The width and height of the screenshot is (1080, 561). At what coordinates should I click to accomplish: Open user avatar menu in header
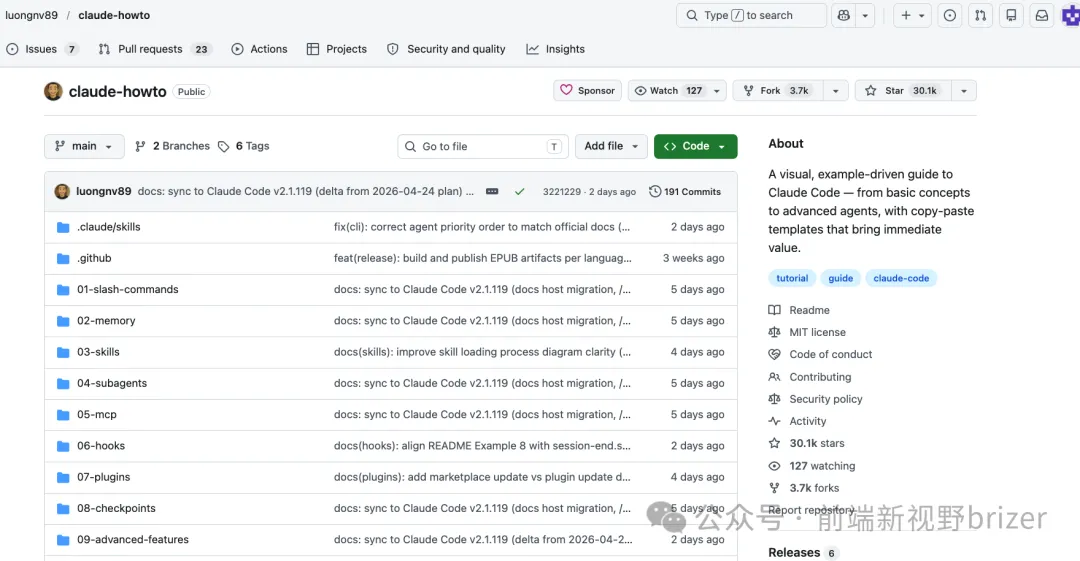[x=1071, y=15]
